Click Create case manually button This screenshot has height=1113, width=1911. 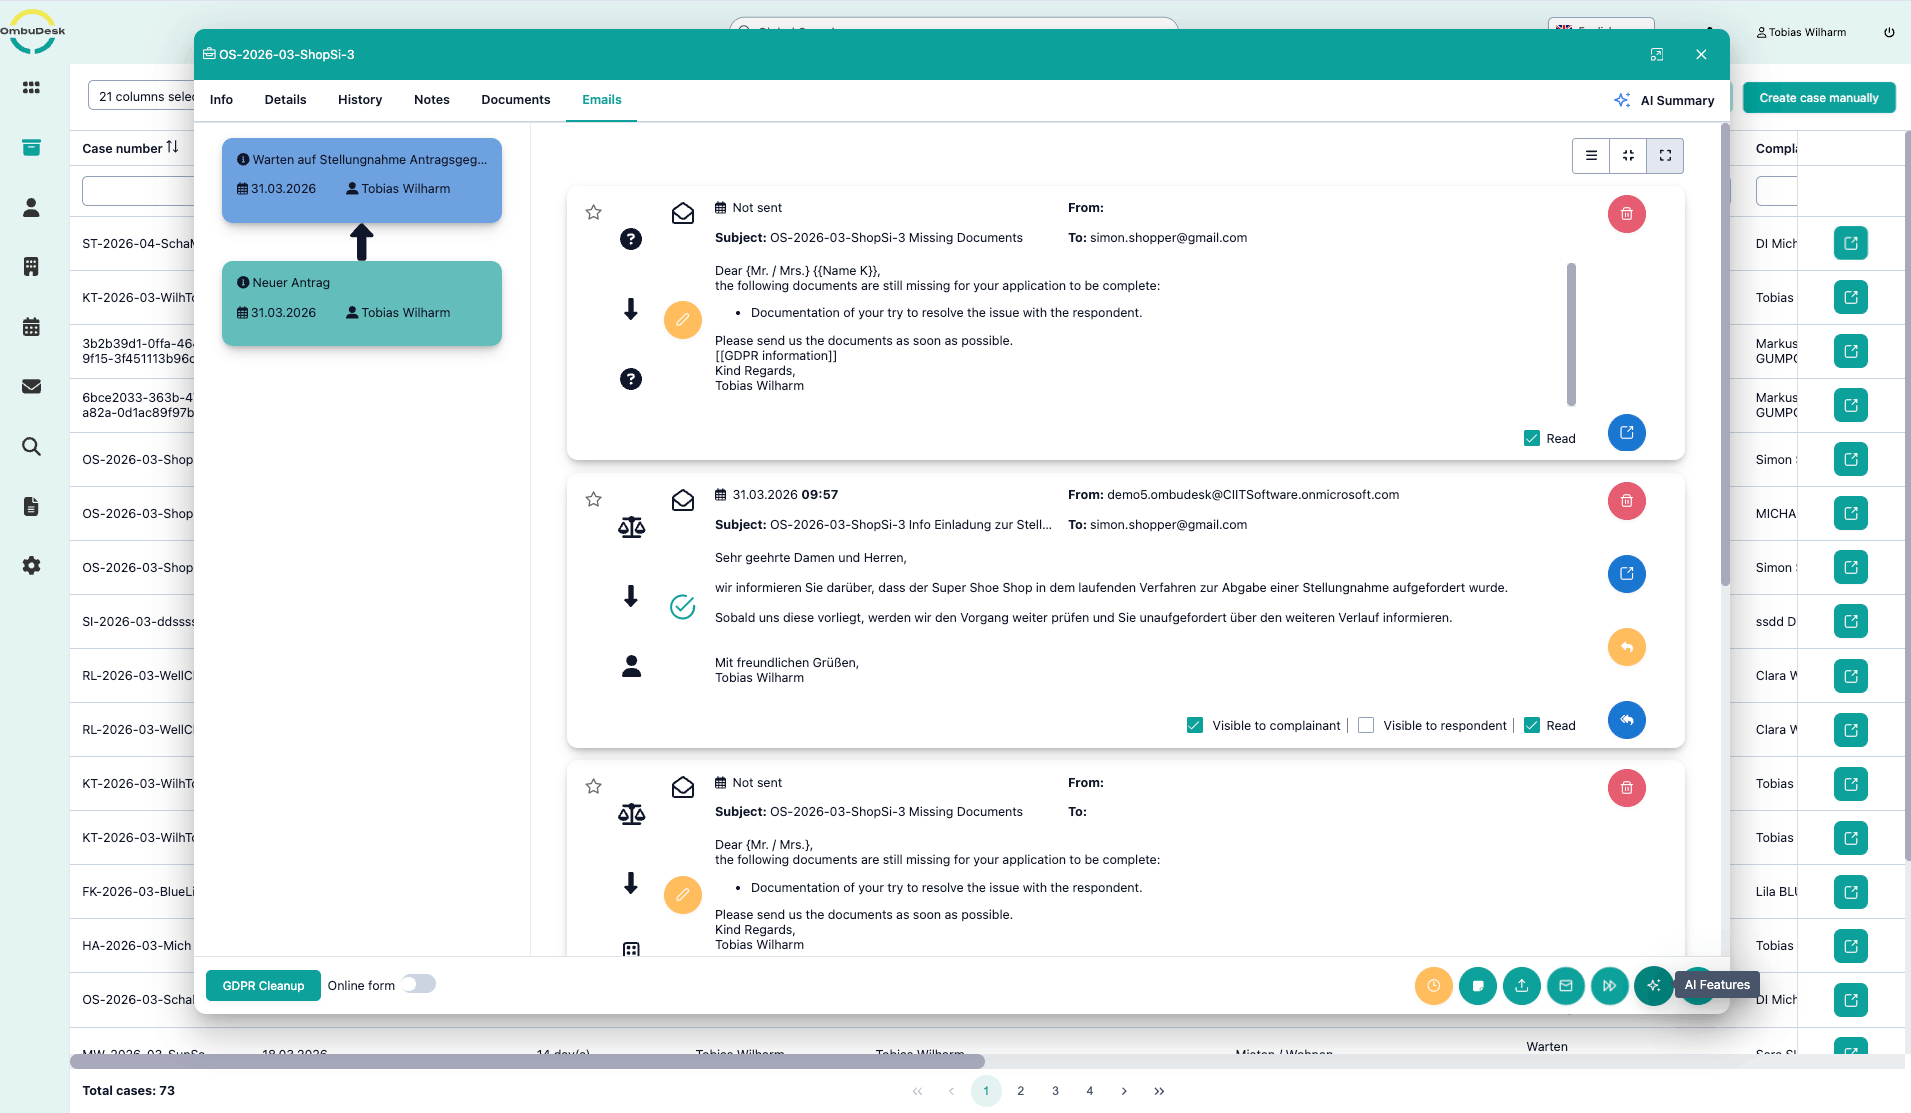1818,97
